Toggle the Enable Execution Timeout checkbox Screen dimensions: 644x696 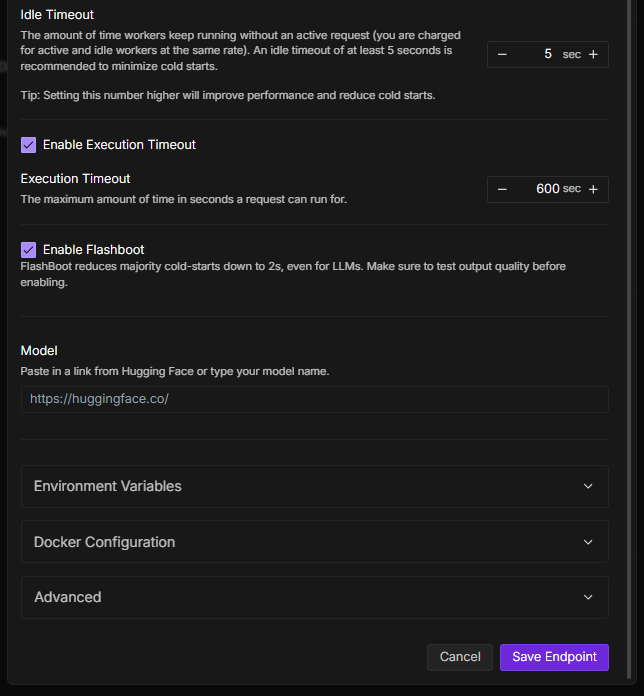pyautogui.click(x=29, y=145)
